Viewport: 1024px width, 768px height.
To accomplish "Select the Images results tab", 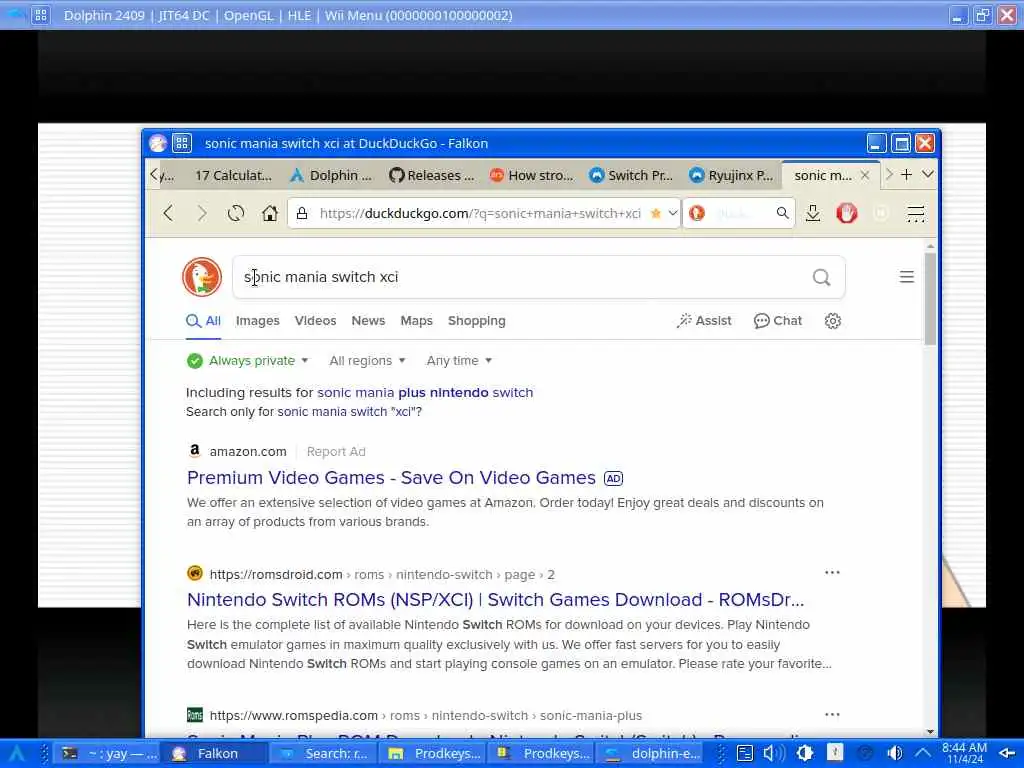I will coord(257,321).
